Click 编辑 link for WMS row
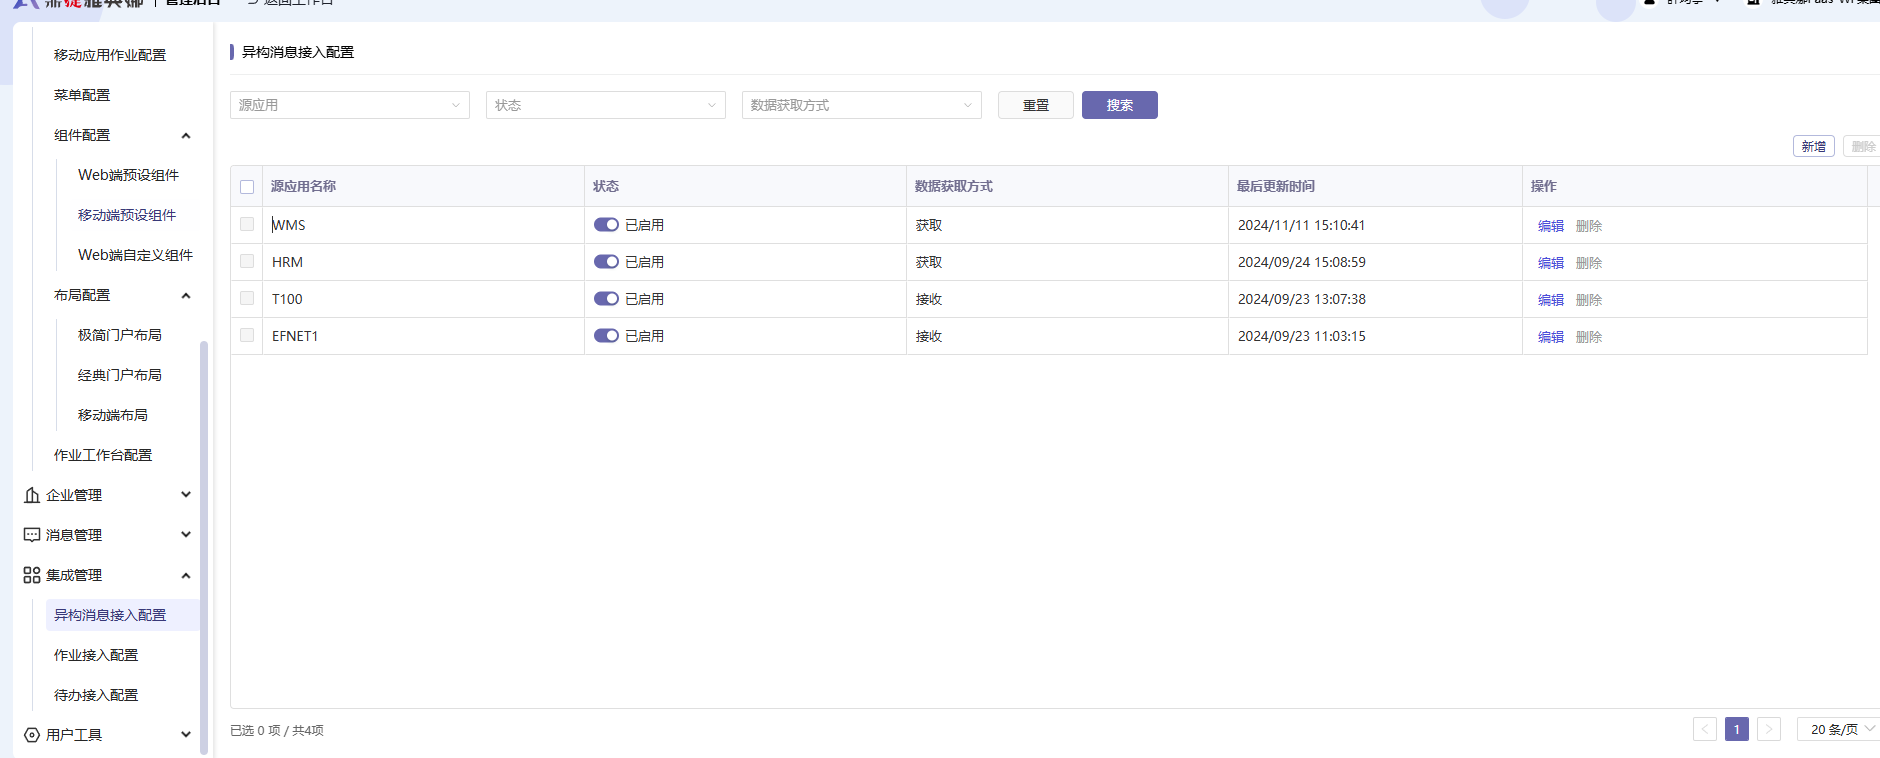Image resolution: width=1880 pixels, height=758 pixels. (1551, 226)
